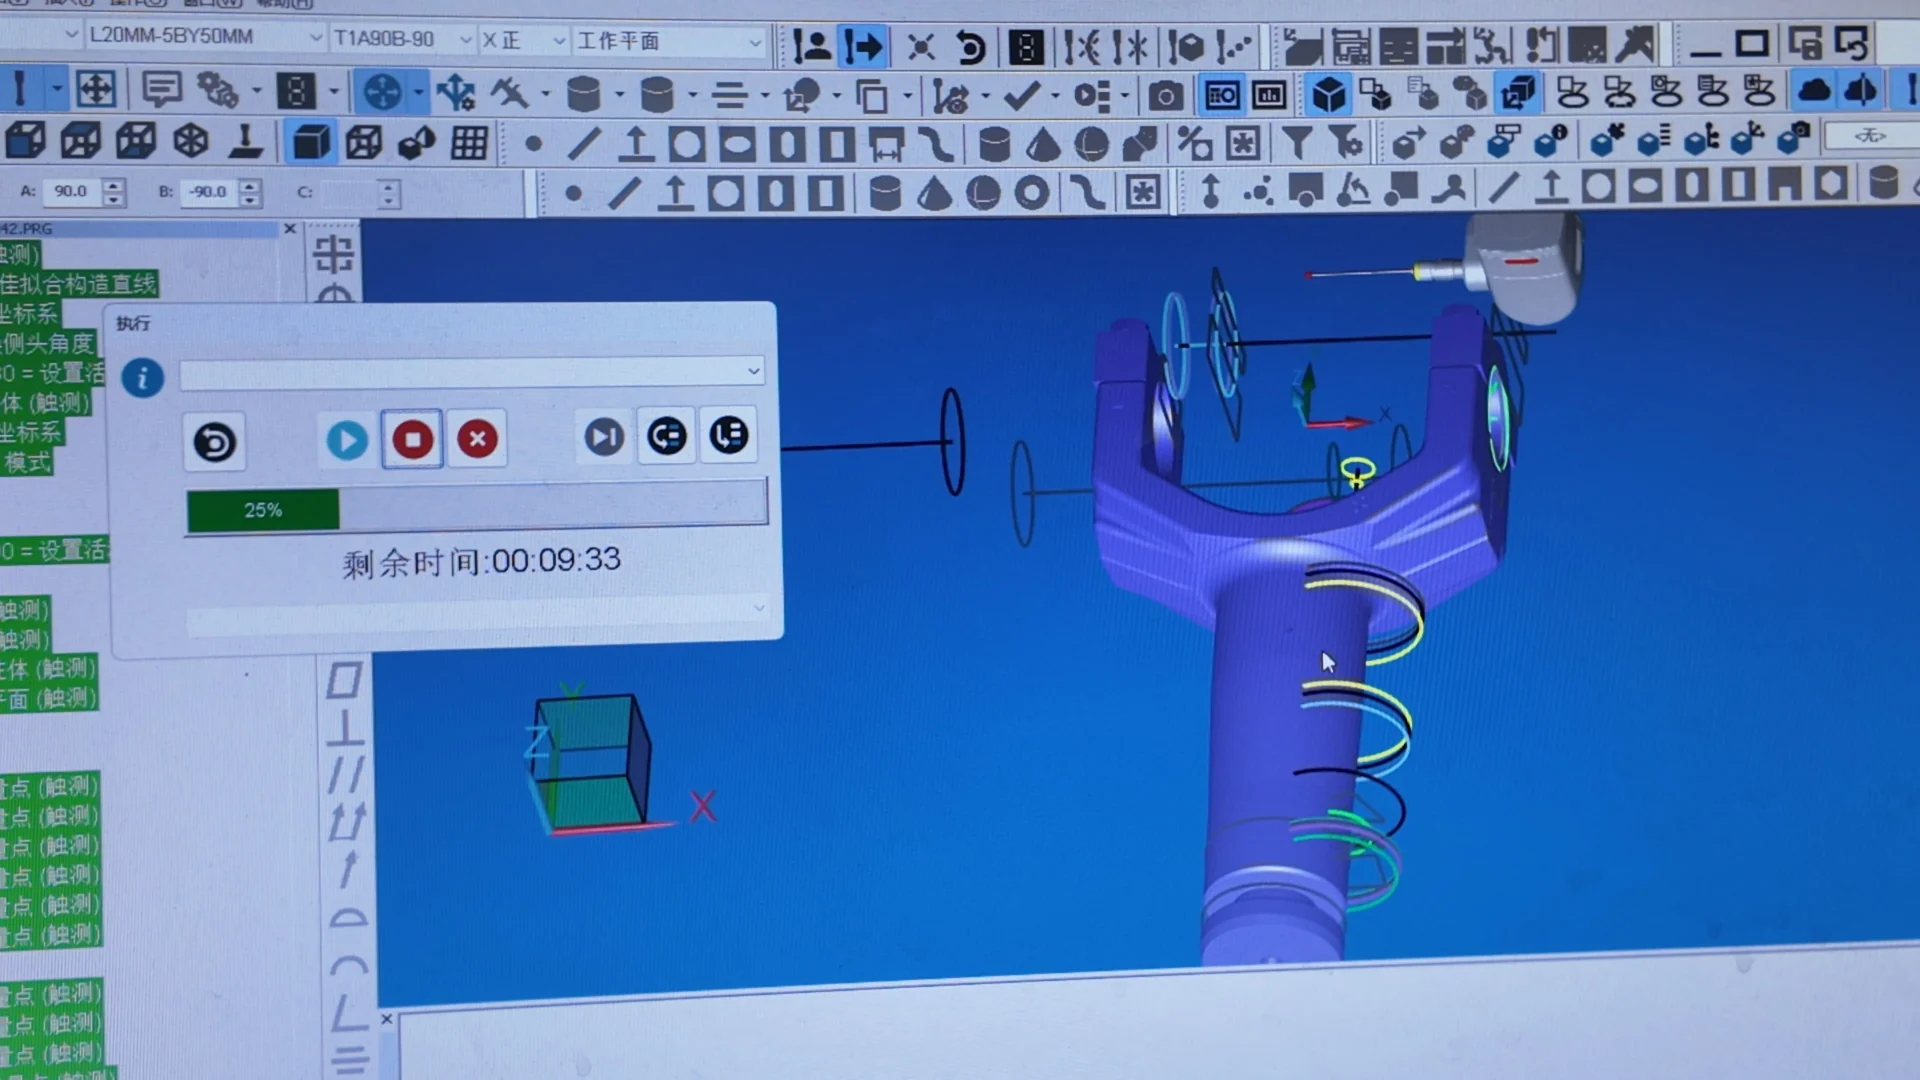The width and height of the screenshot is (1920, 1080).
Task: Click the torus ring feature icon
Action: tap(1031, 191)
